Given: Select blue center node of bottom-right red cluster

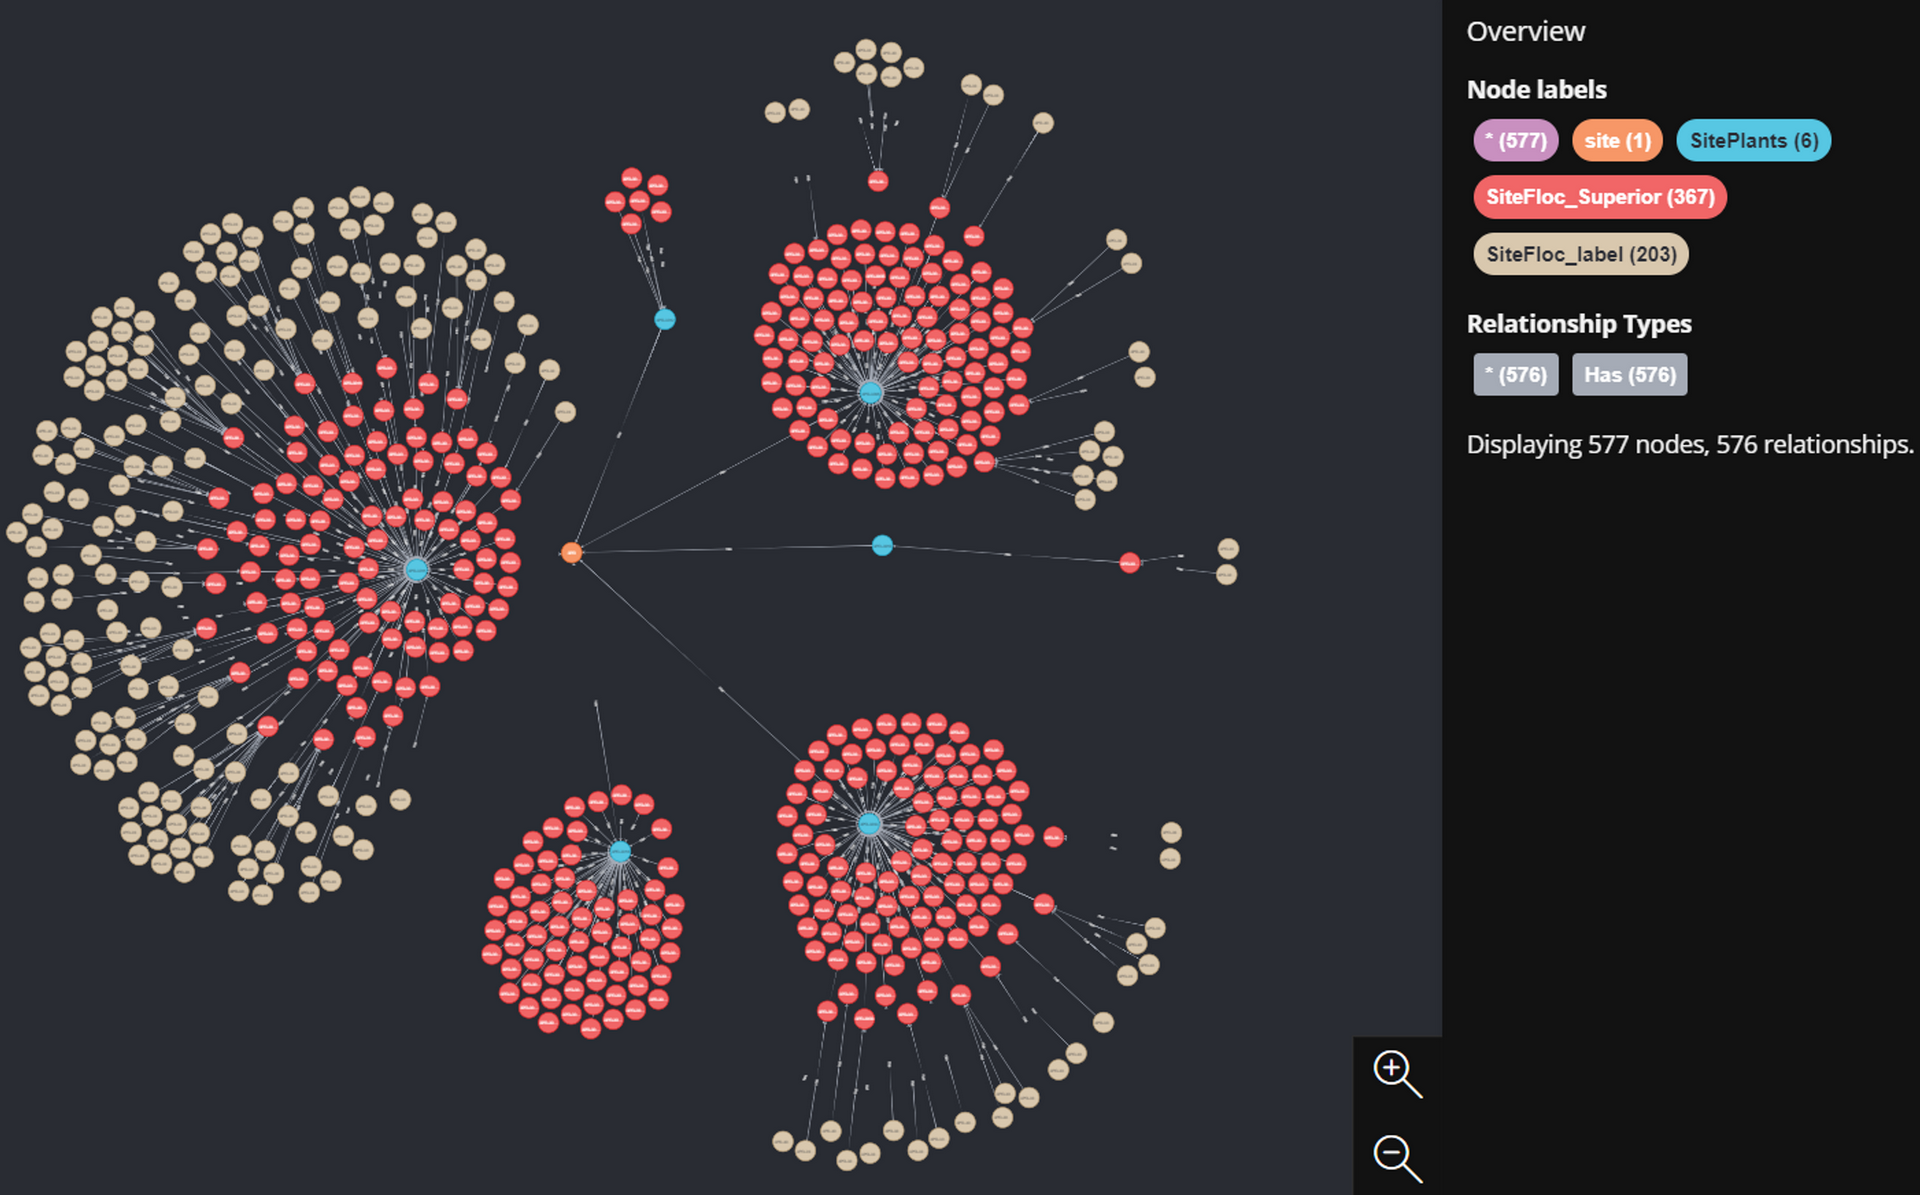Looking at the screenshot, I should [x=869, y=824].
